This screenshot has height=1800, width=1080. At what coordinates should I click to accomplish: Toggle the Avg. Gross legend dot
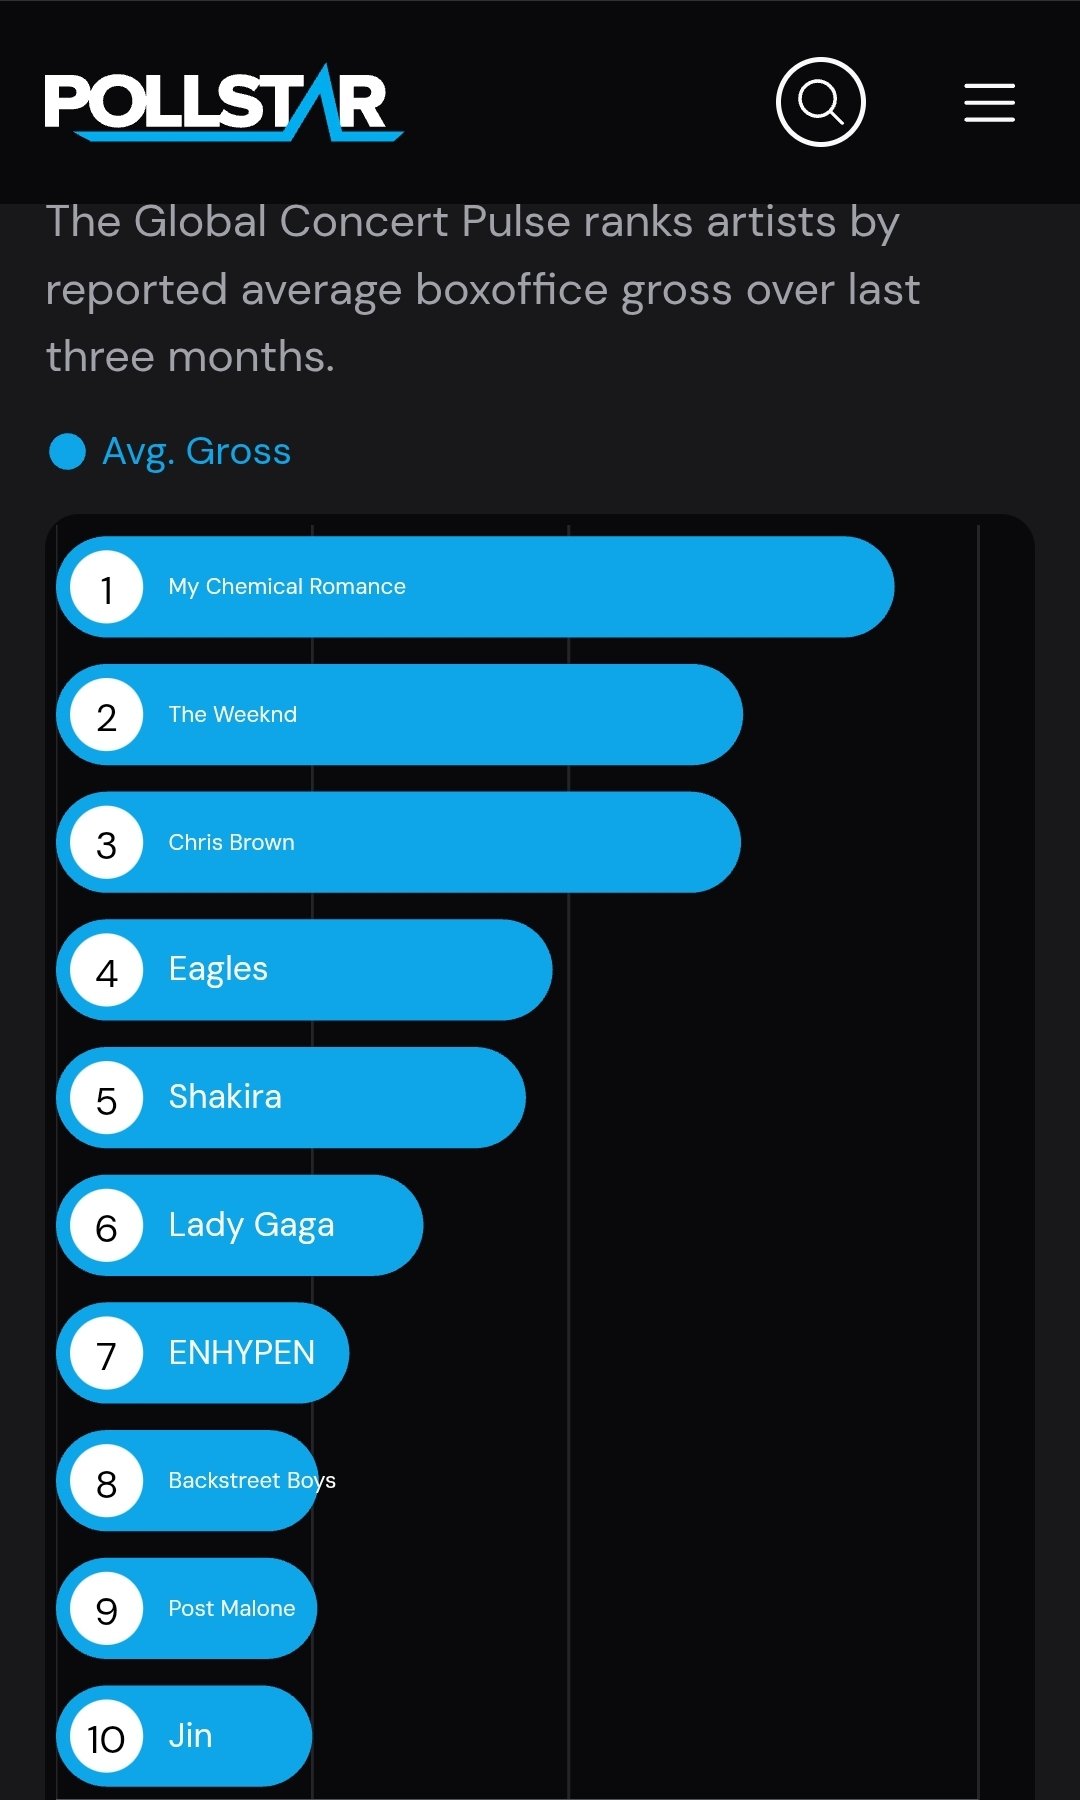[x=67, y=451]
